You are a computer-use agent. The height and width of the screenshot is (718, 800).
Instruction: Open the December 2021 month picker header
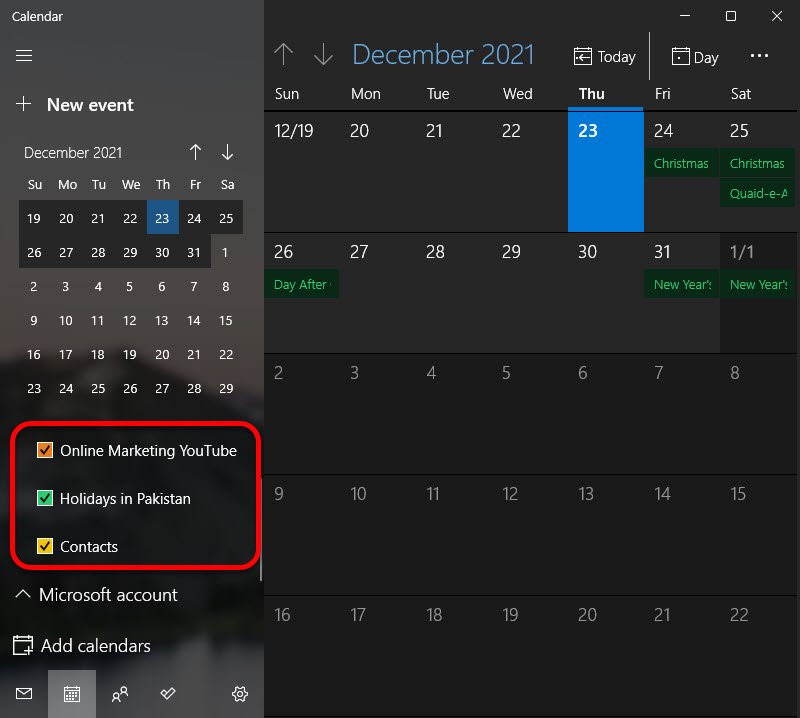pyautogui.click(x=443, y=55)
